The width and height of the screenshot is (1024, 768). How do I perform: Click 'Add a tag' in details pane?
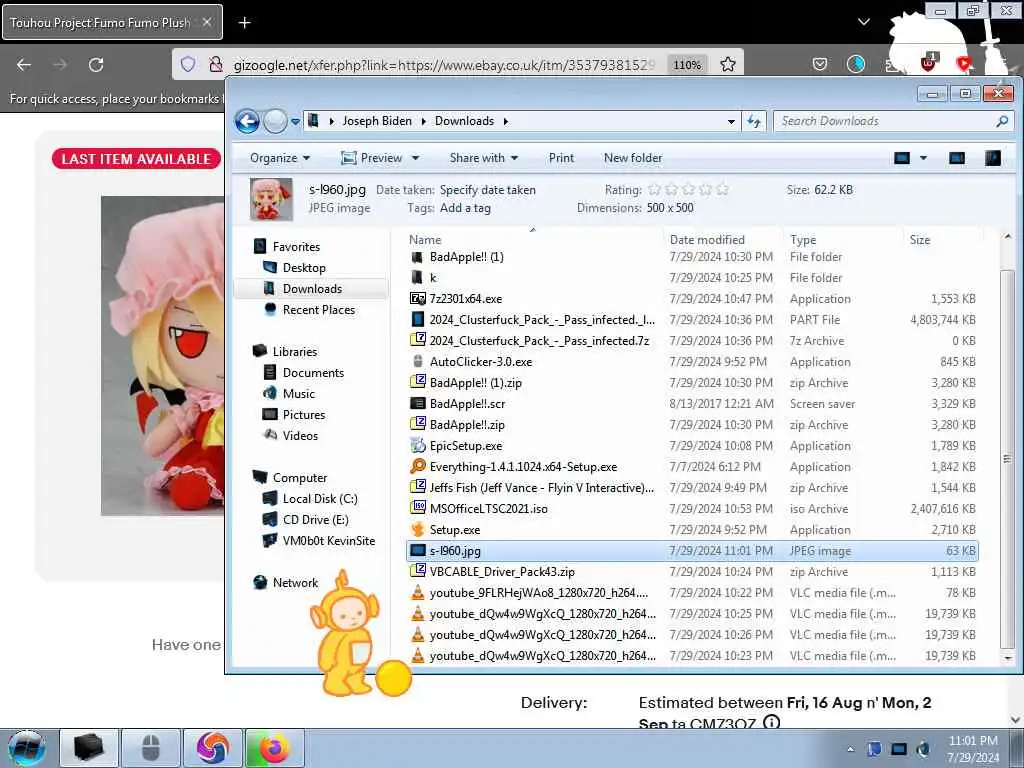(465, 208)
